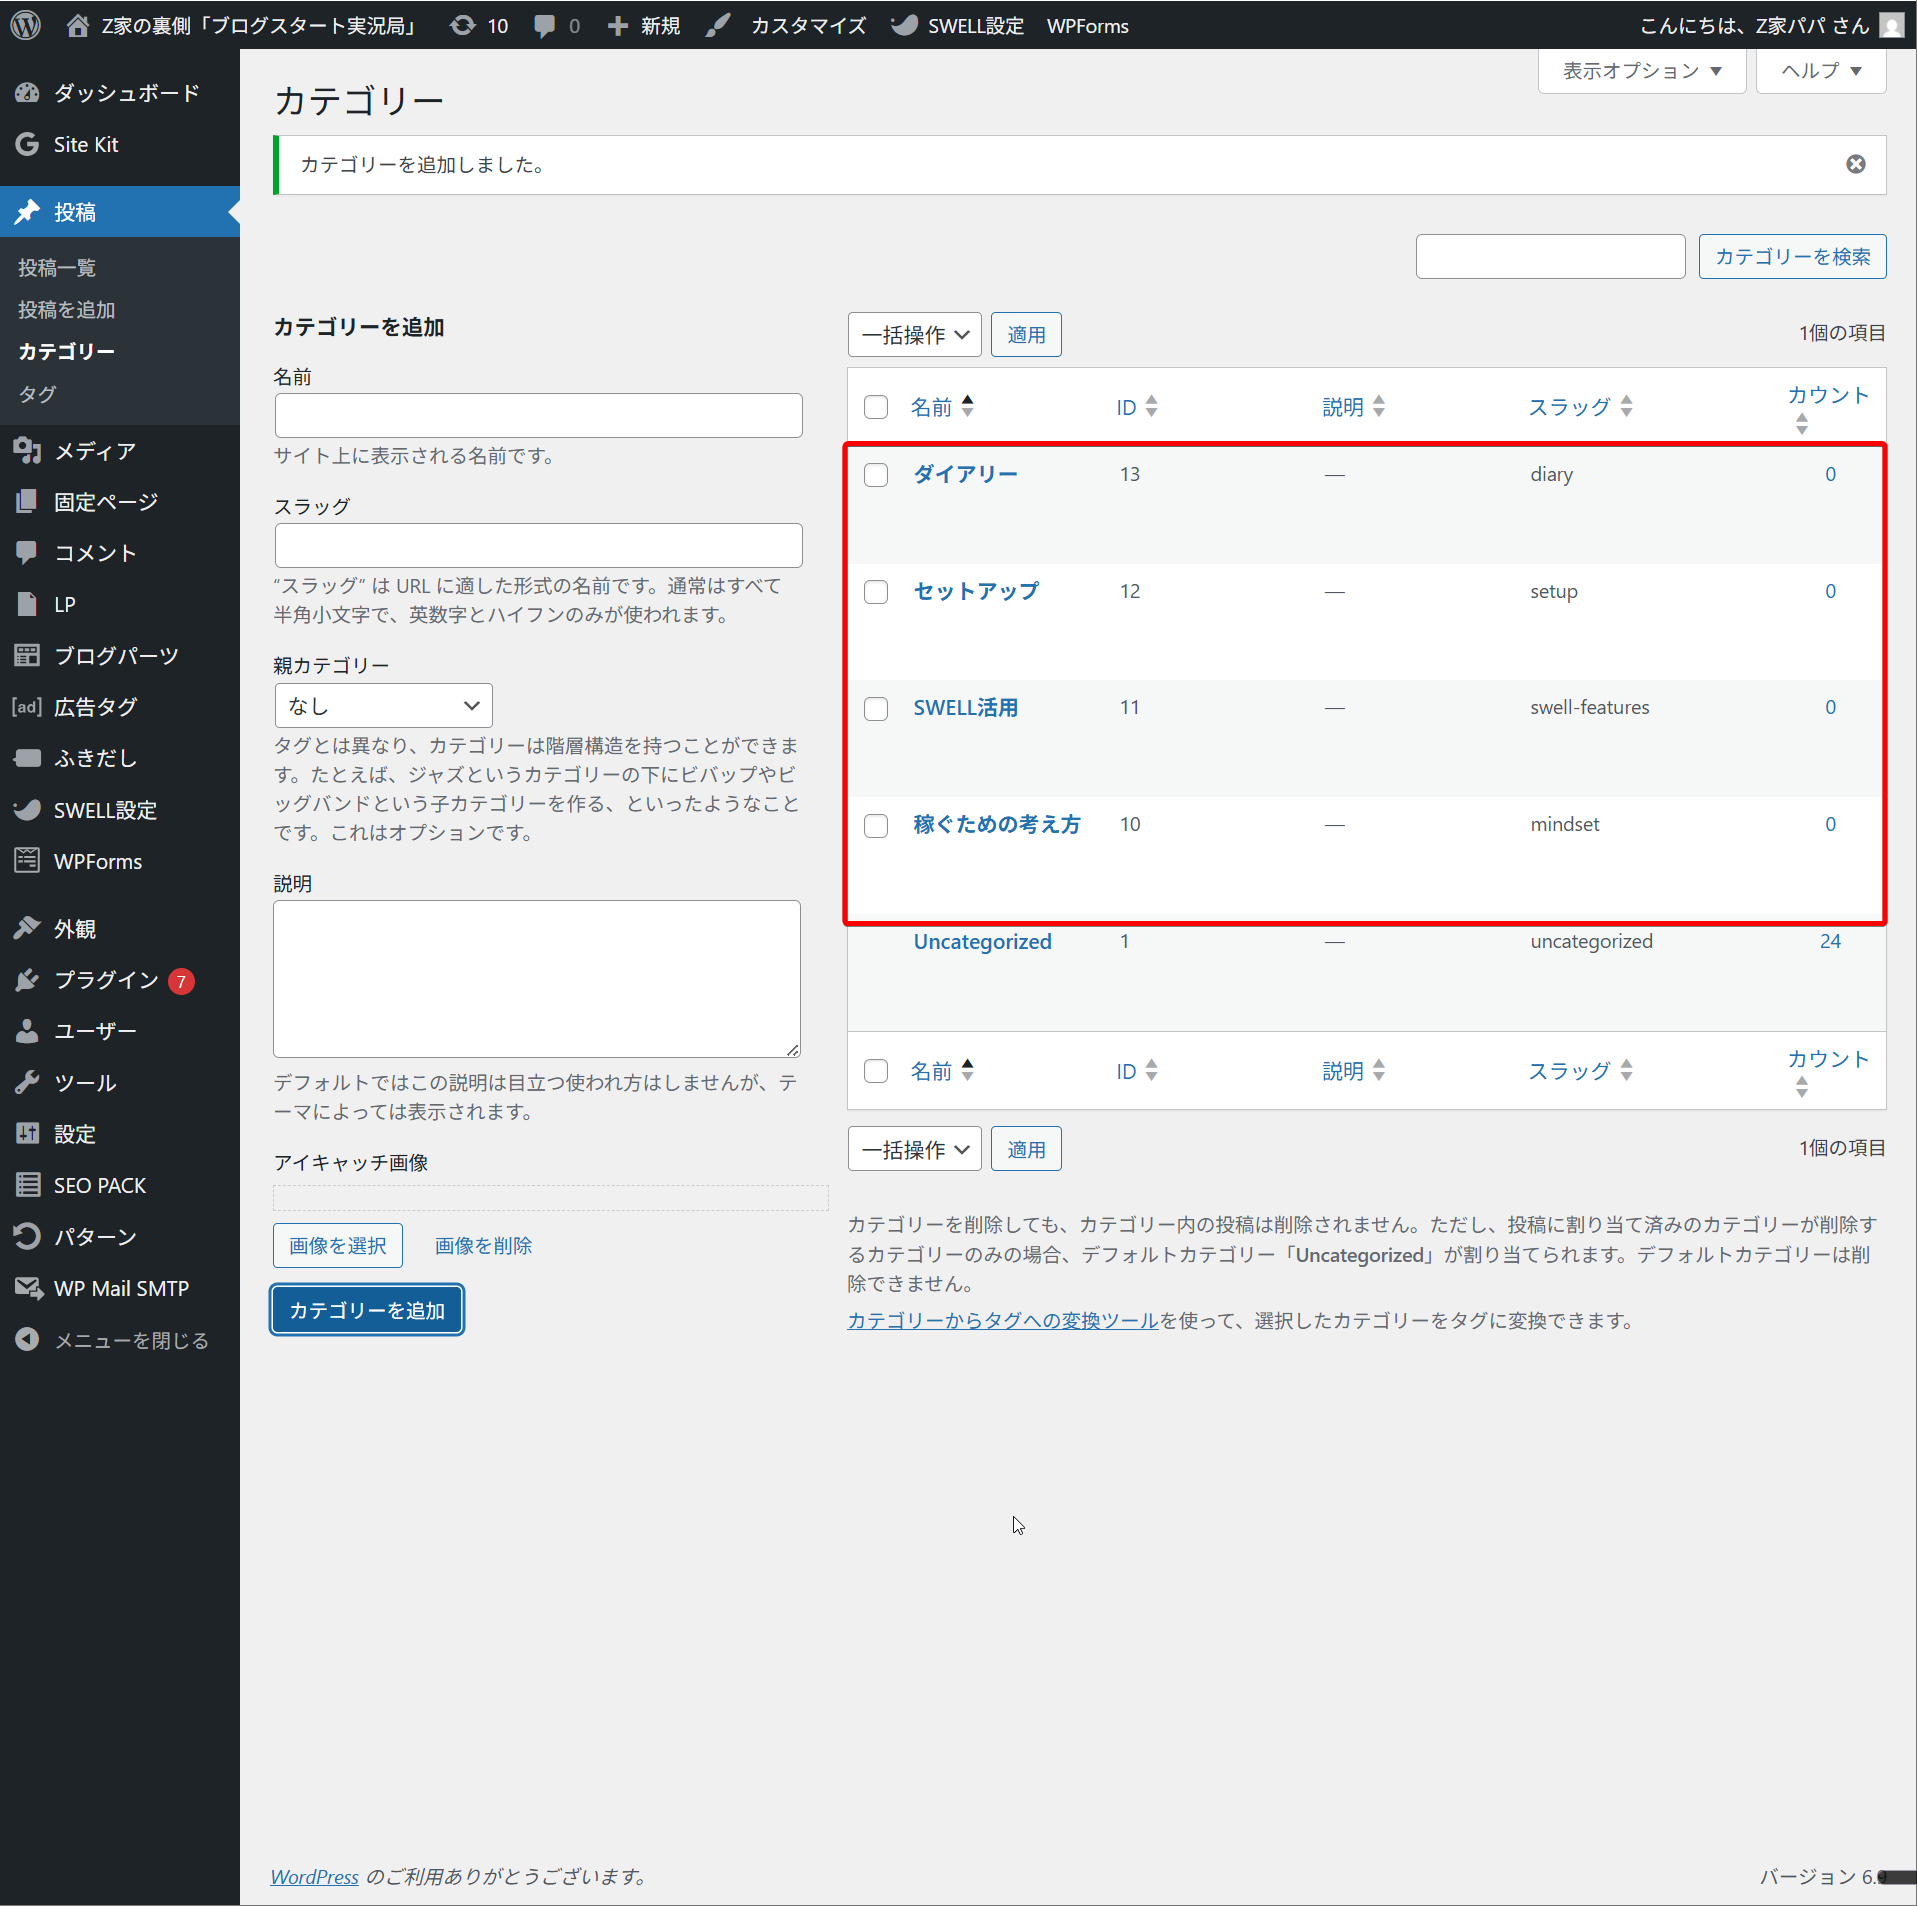The width and height of the screenshot is (1917, 1906).
Task: Dismiss the category added notice
Action: point(1855,164)
